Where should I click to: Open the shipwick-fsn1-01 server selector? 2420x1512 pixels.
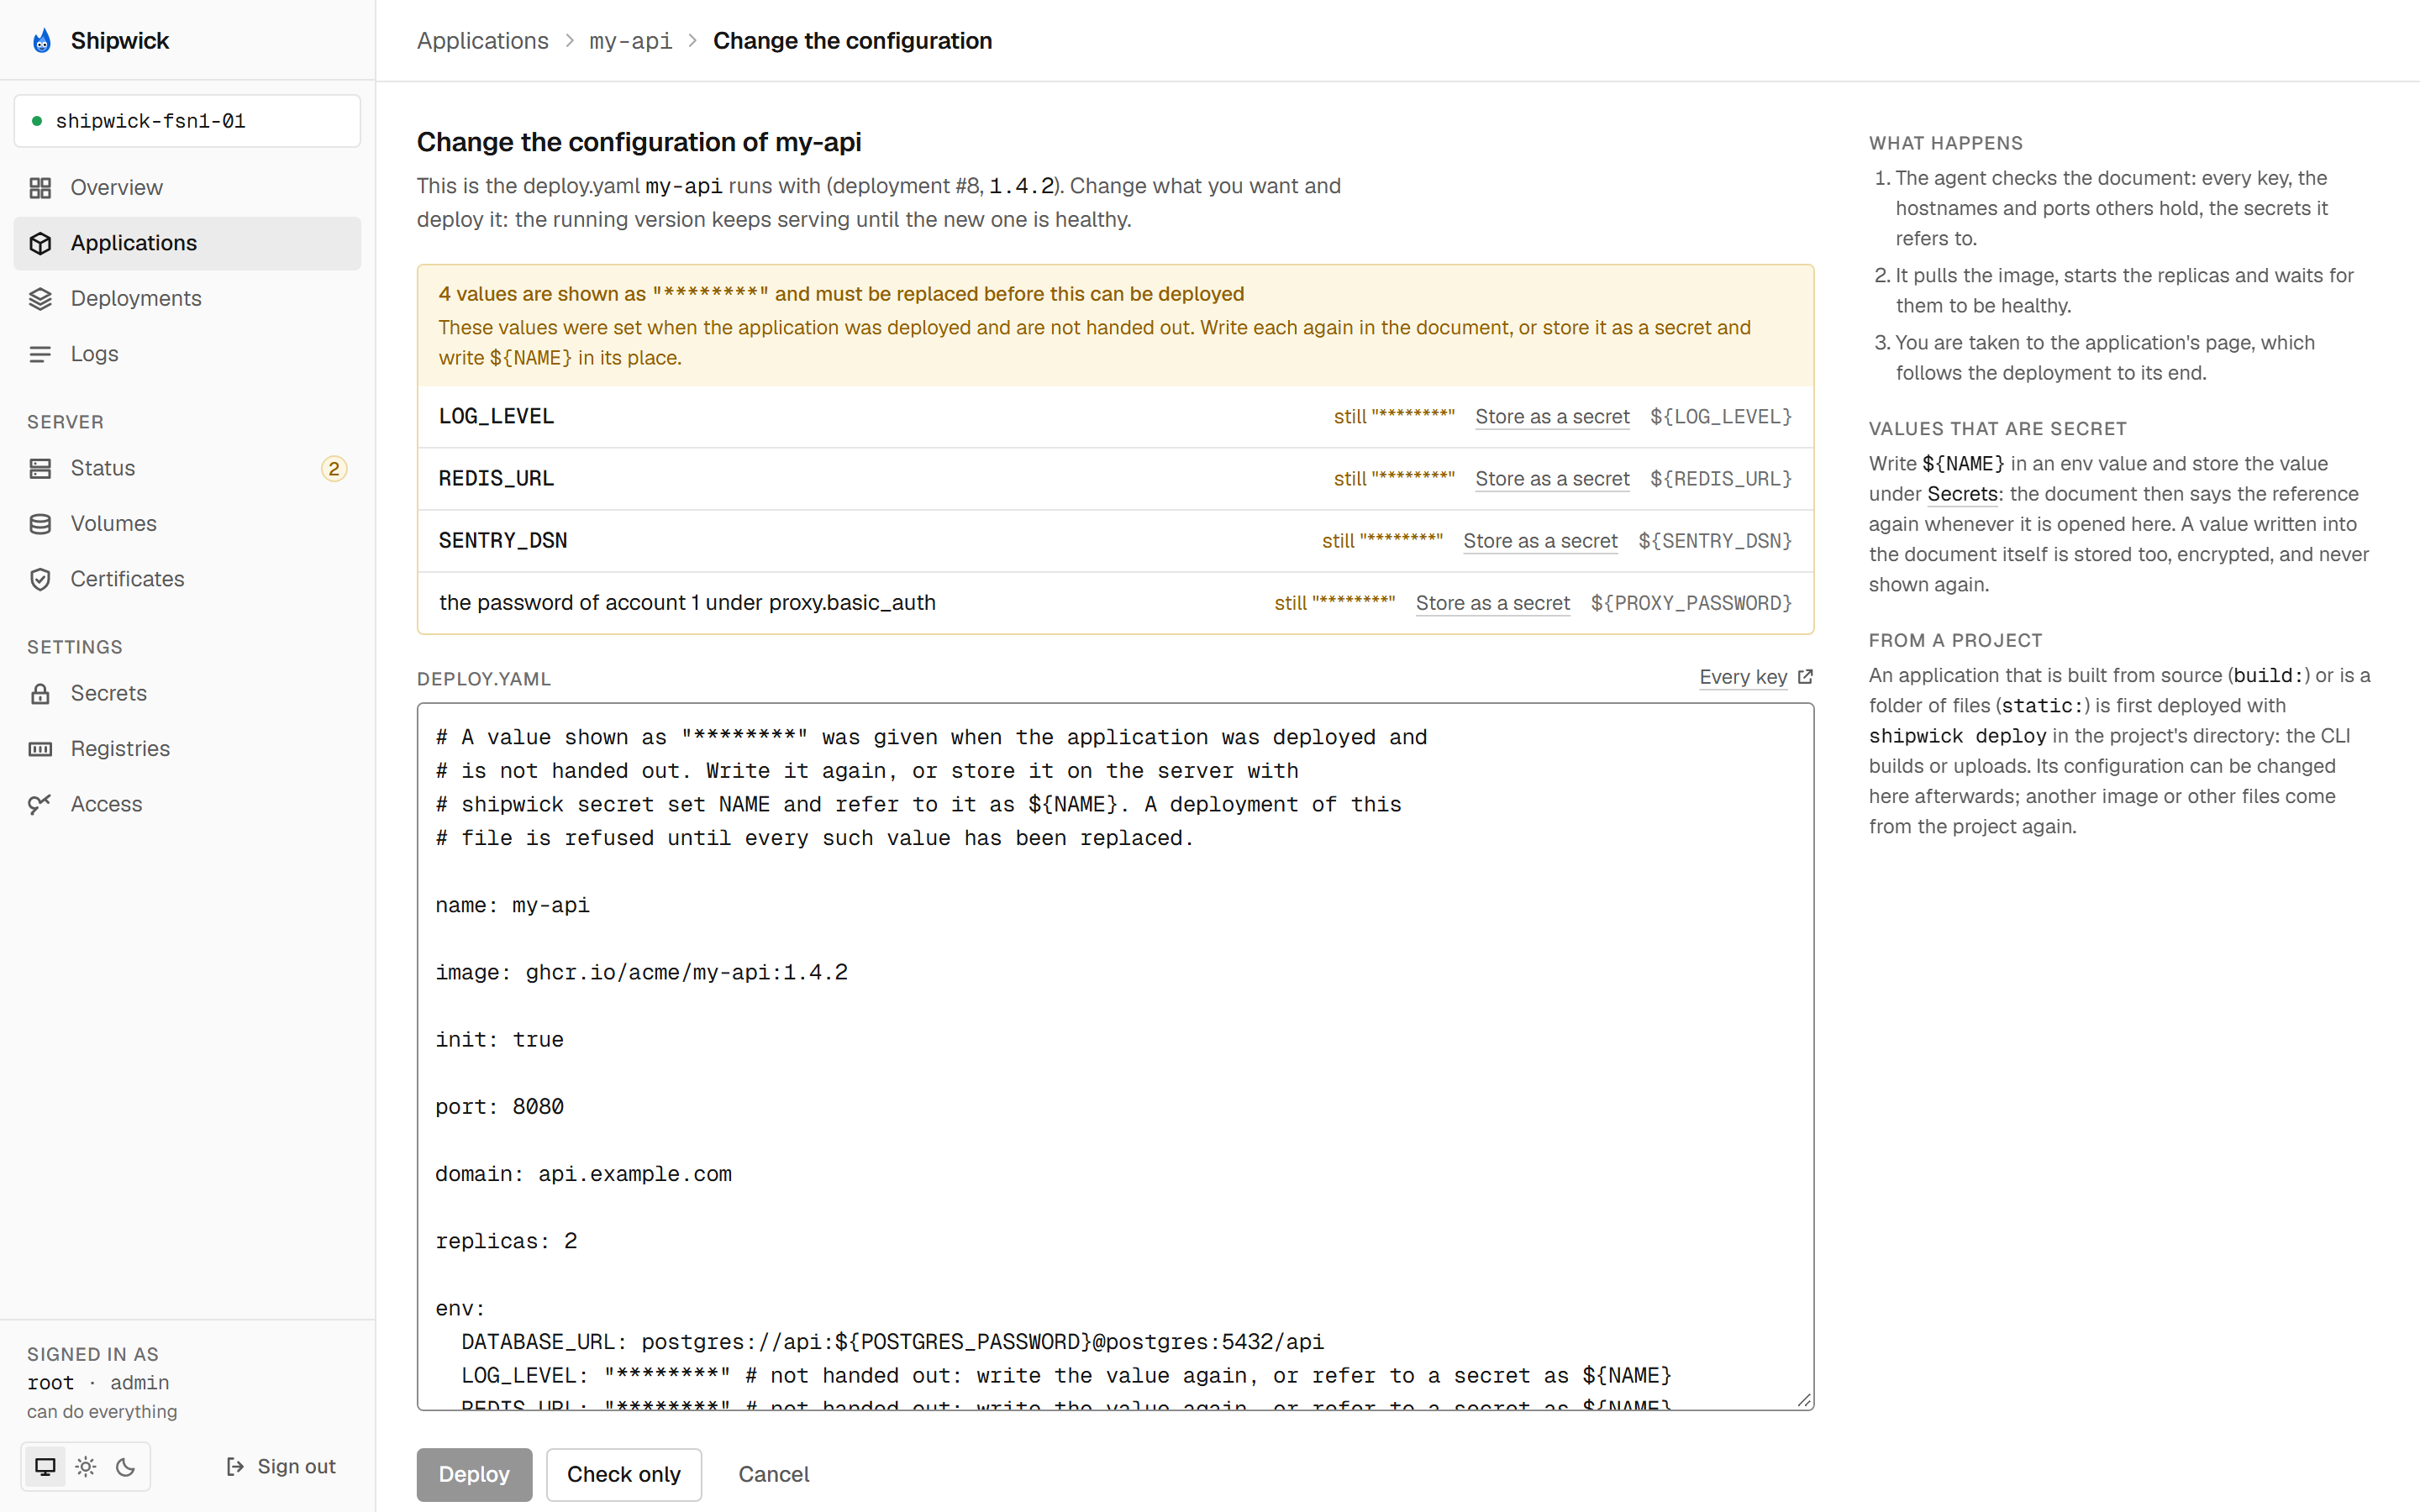[x=187, y=121]
